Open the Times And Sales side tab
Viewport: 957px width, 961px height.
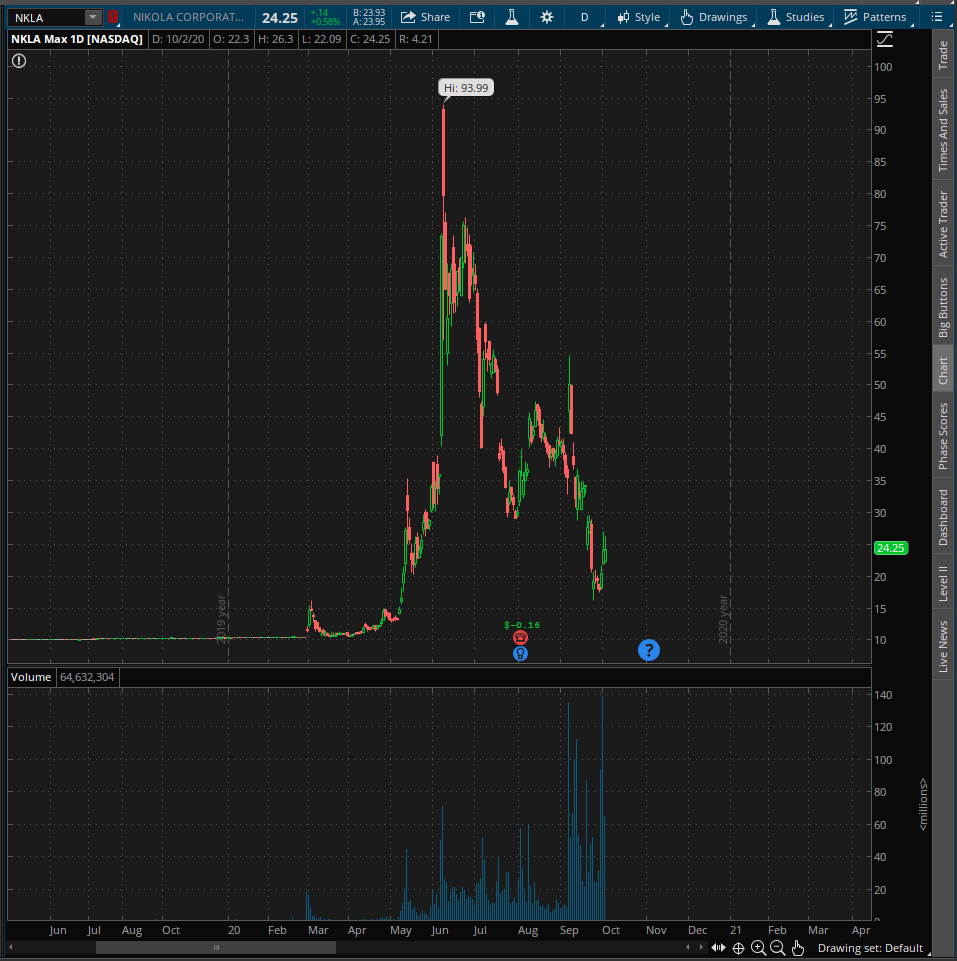point(944,130)
